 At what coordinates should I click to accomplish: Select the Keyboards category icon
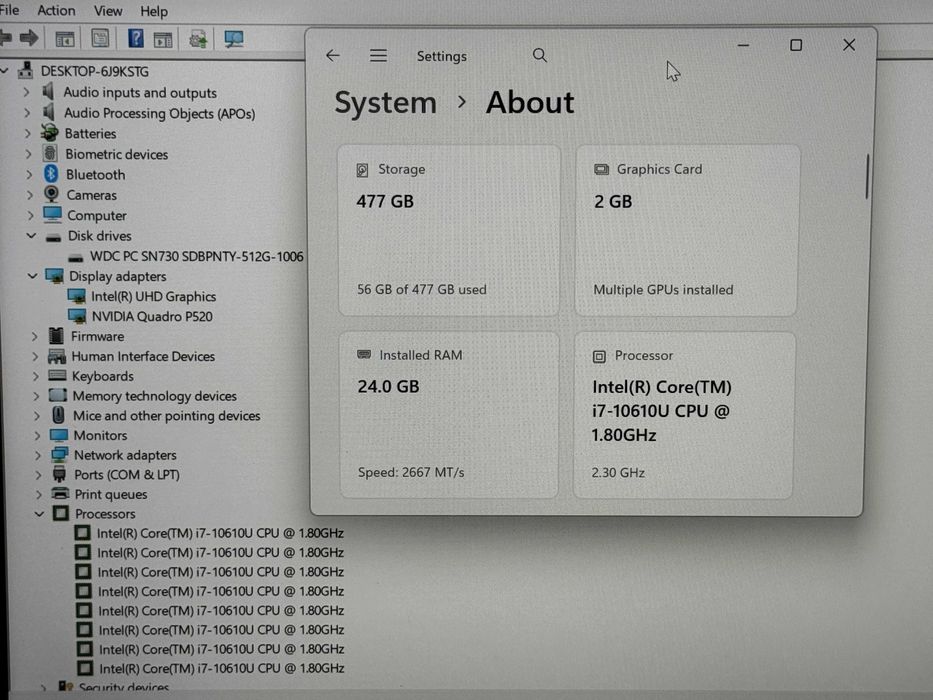click(57, 375)
